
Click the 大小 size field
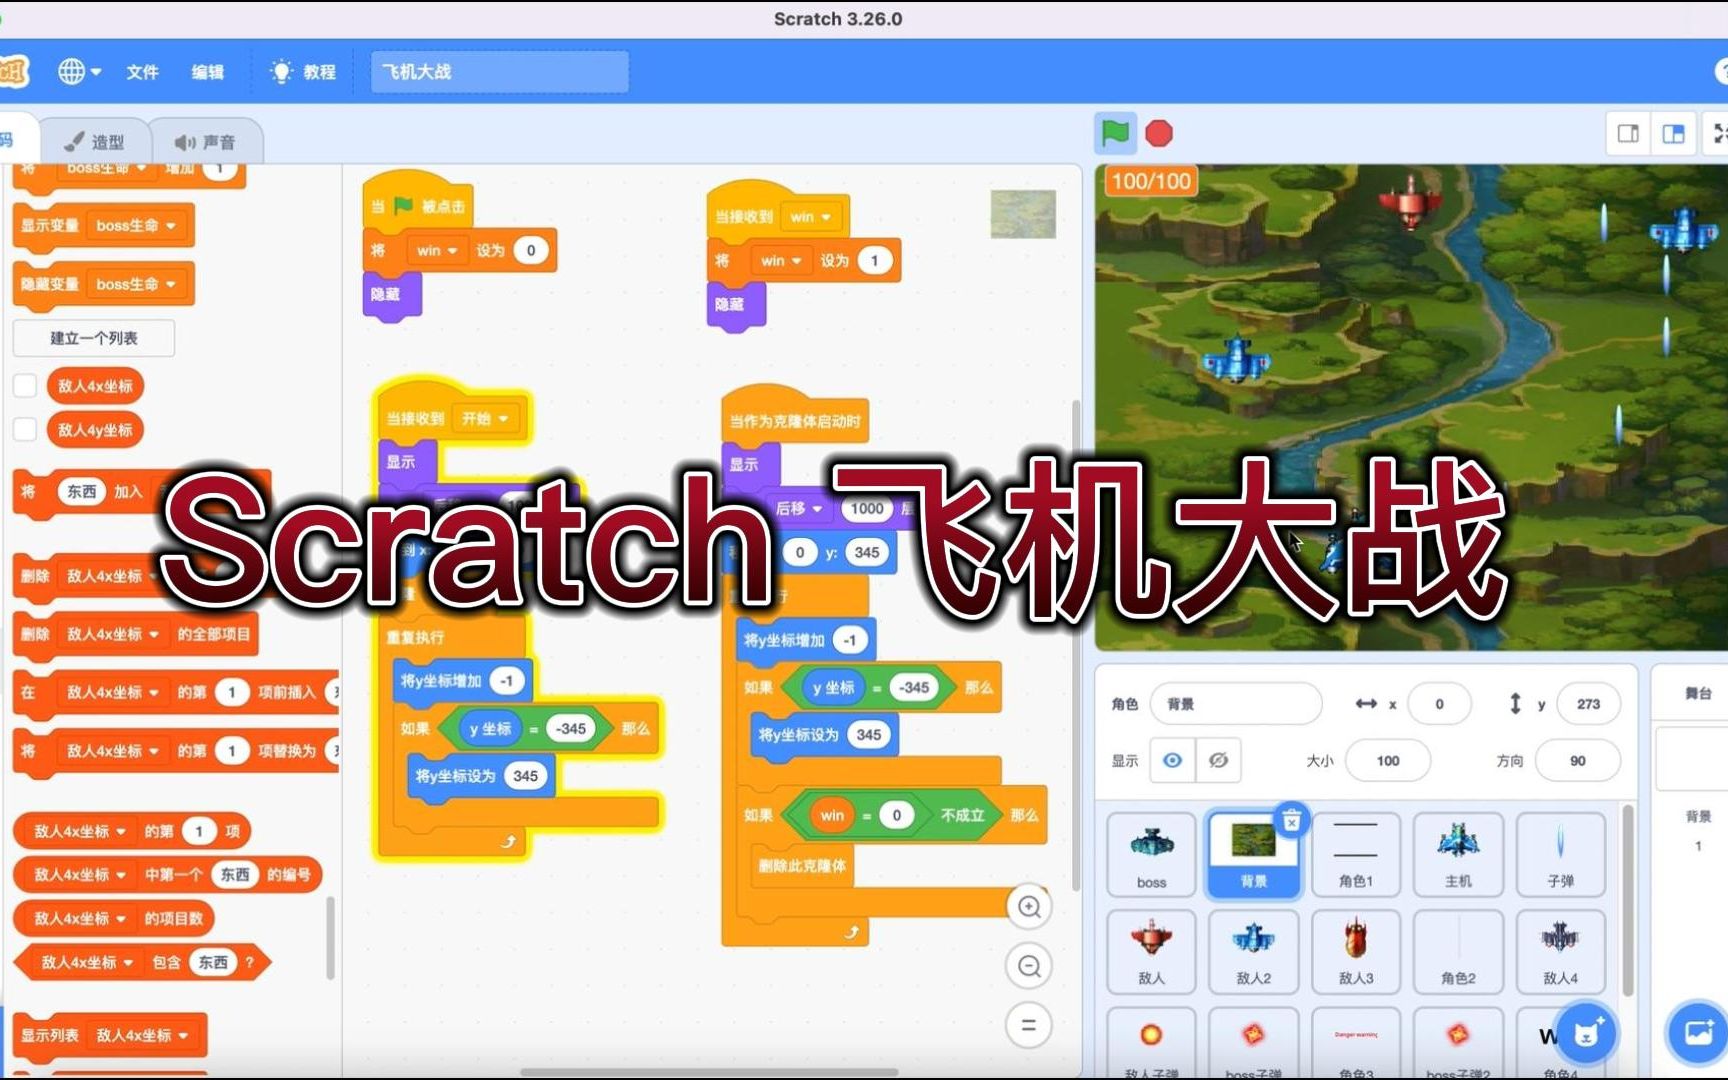1388,761
